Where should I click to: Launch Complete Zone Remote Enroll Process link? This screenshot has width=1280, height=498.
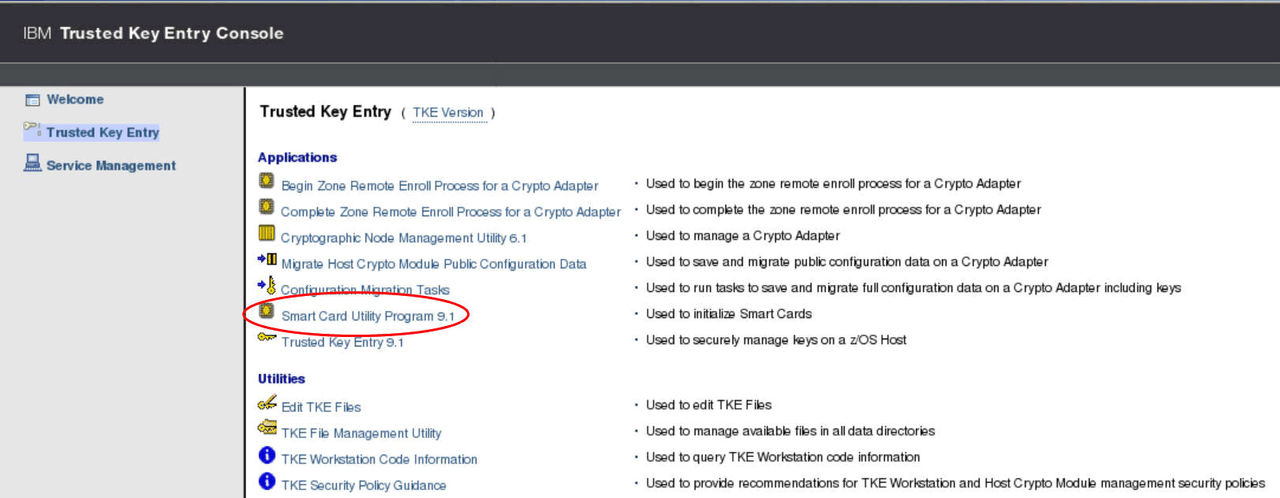click(451, 212)
